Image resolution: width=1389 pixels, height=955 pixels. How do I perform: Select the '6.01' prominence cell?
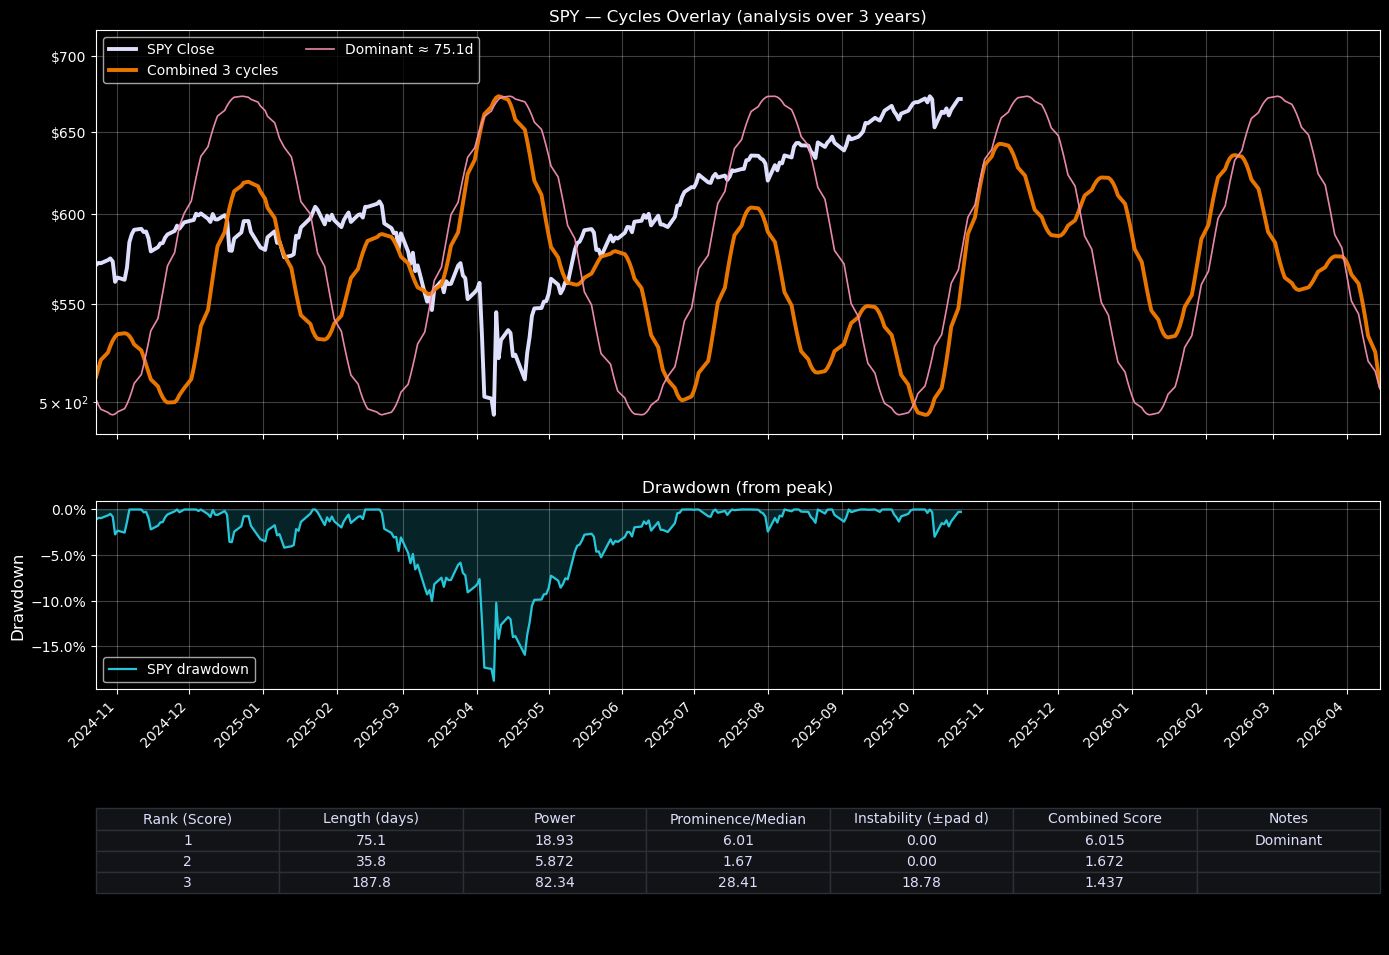[x=738, y=840]
